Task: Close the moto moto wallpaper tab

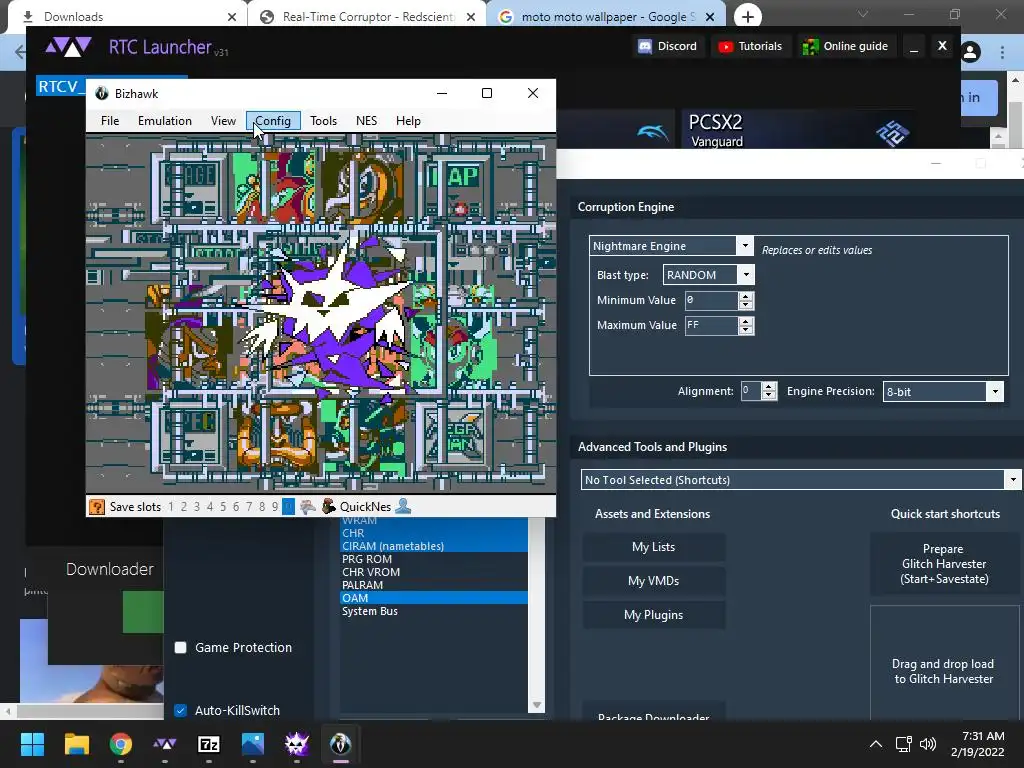Action: point(711,17)
